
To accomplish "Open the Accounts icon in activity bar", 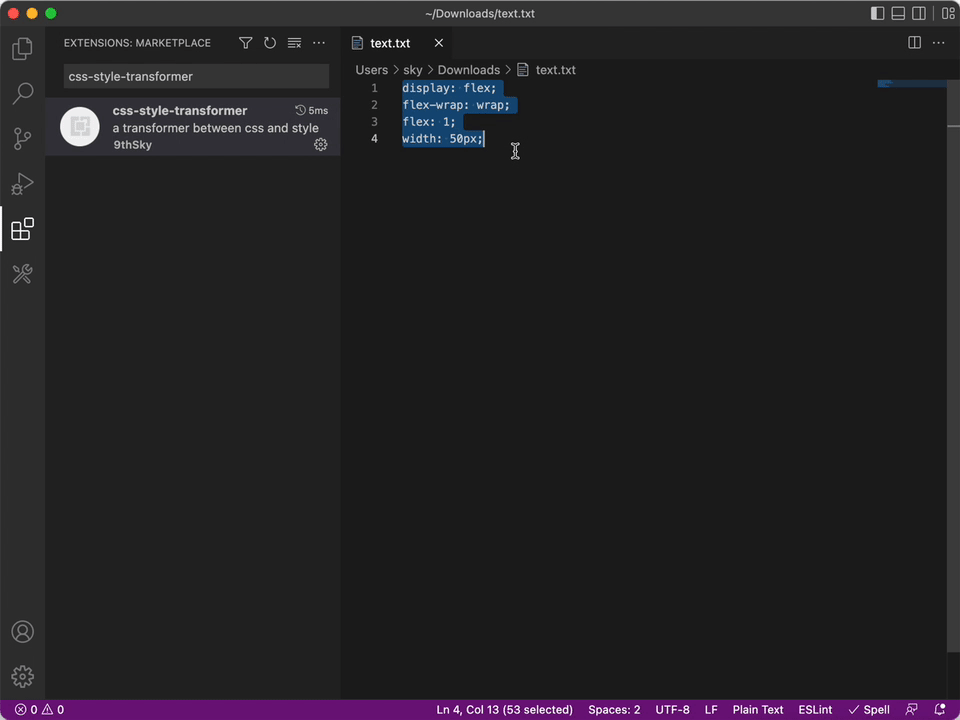I will pyautogui.click(x=22, y=631).
